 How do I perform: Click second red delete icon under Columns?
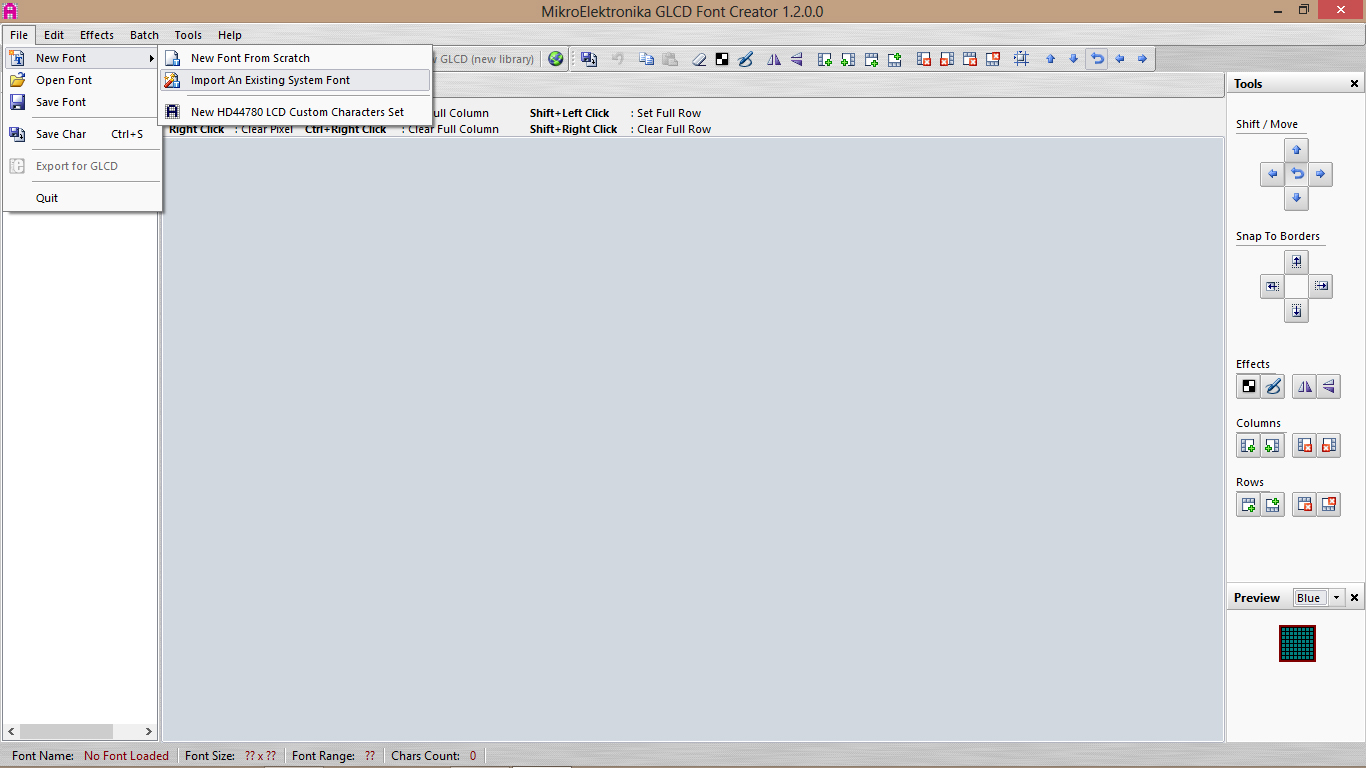click(1329, 446)
